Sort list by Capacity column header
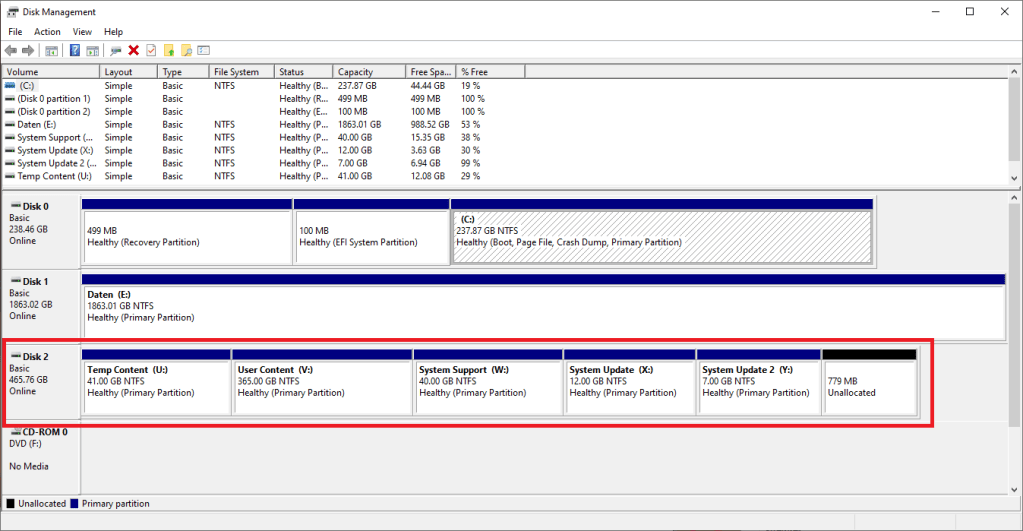Viewport: 1023px width, 531px height. (355, 72)
